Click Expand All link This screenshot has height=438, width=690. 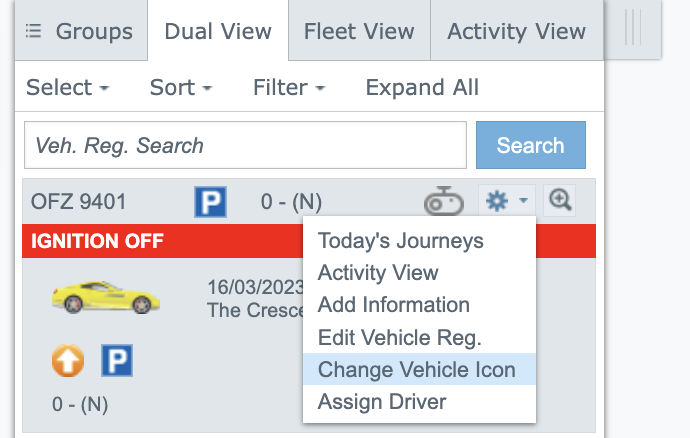422,87
